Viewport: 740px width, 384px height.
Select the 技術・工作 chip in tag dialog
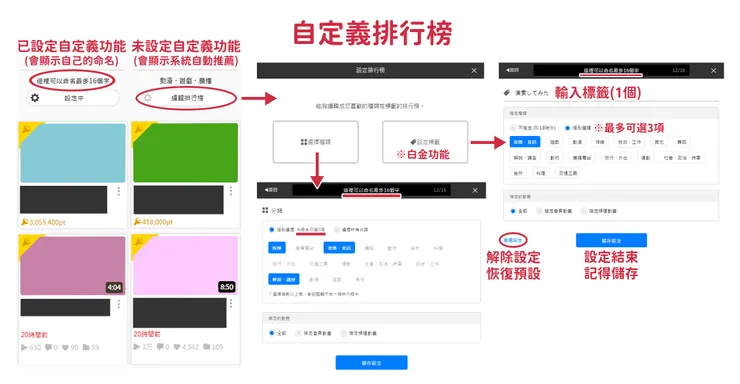click(630, 142)
